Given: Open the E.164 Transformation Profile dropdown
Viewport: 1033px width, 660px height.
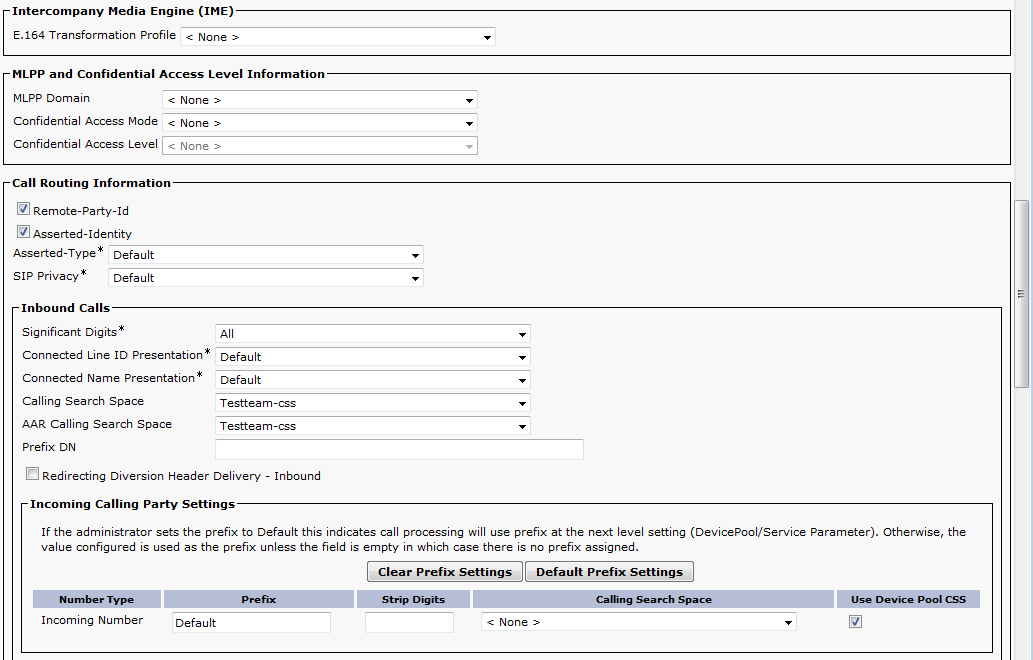Looking at the screenshot, I should pyautogui.click(x=337, y=37).
